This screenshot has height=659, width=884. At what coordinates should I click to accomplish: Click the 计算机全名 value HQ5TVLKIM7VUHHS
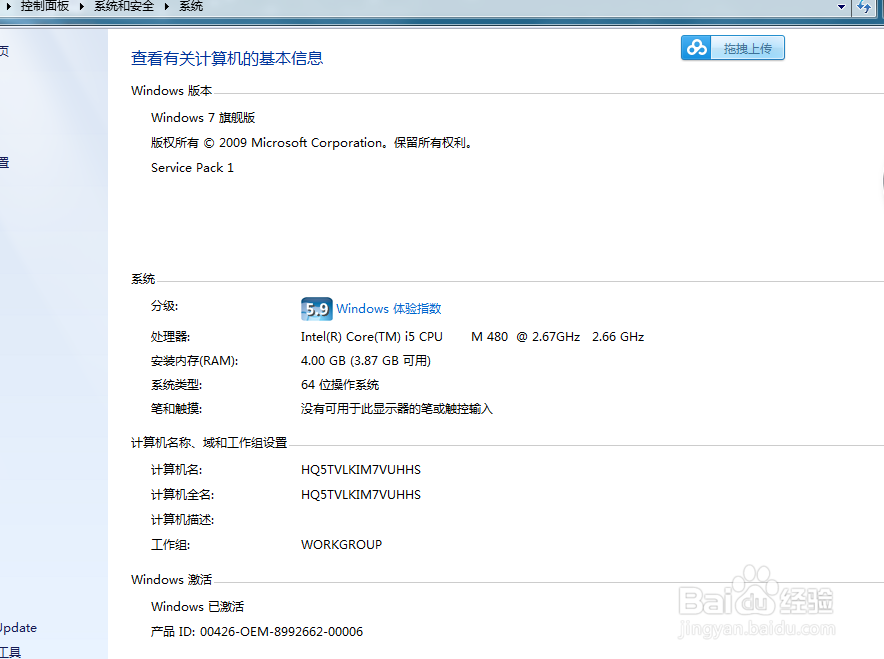point(361,494)
